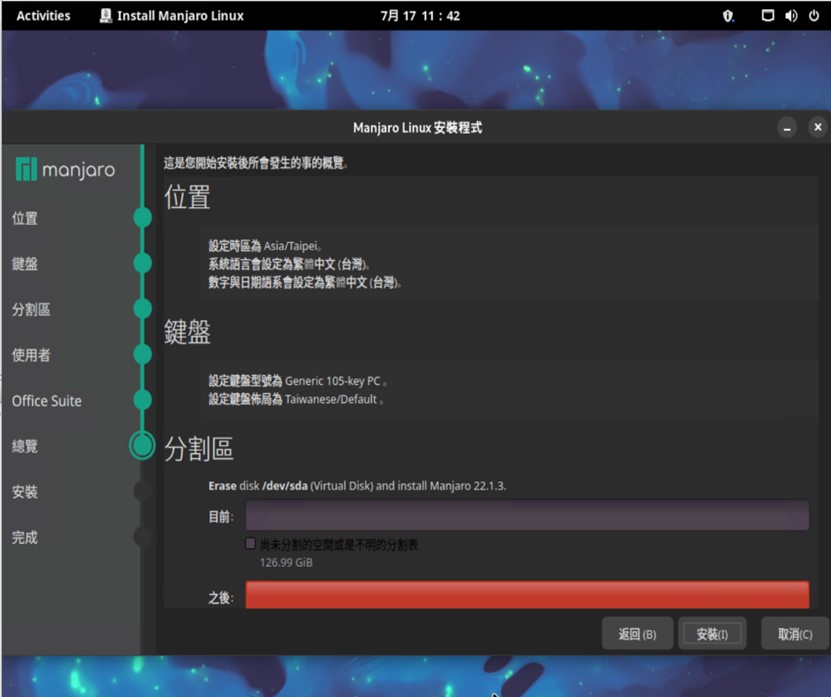Click the Generic 105-key PC keyboard model line

[x=297, y=381]
